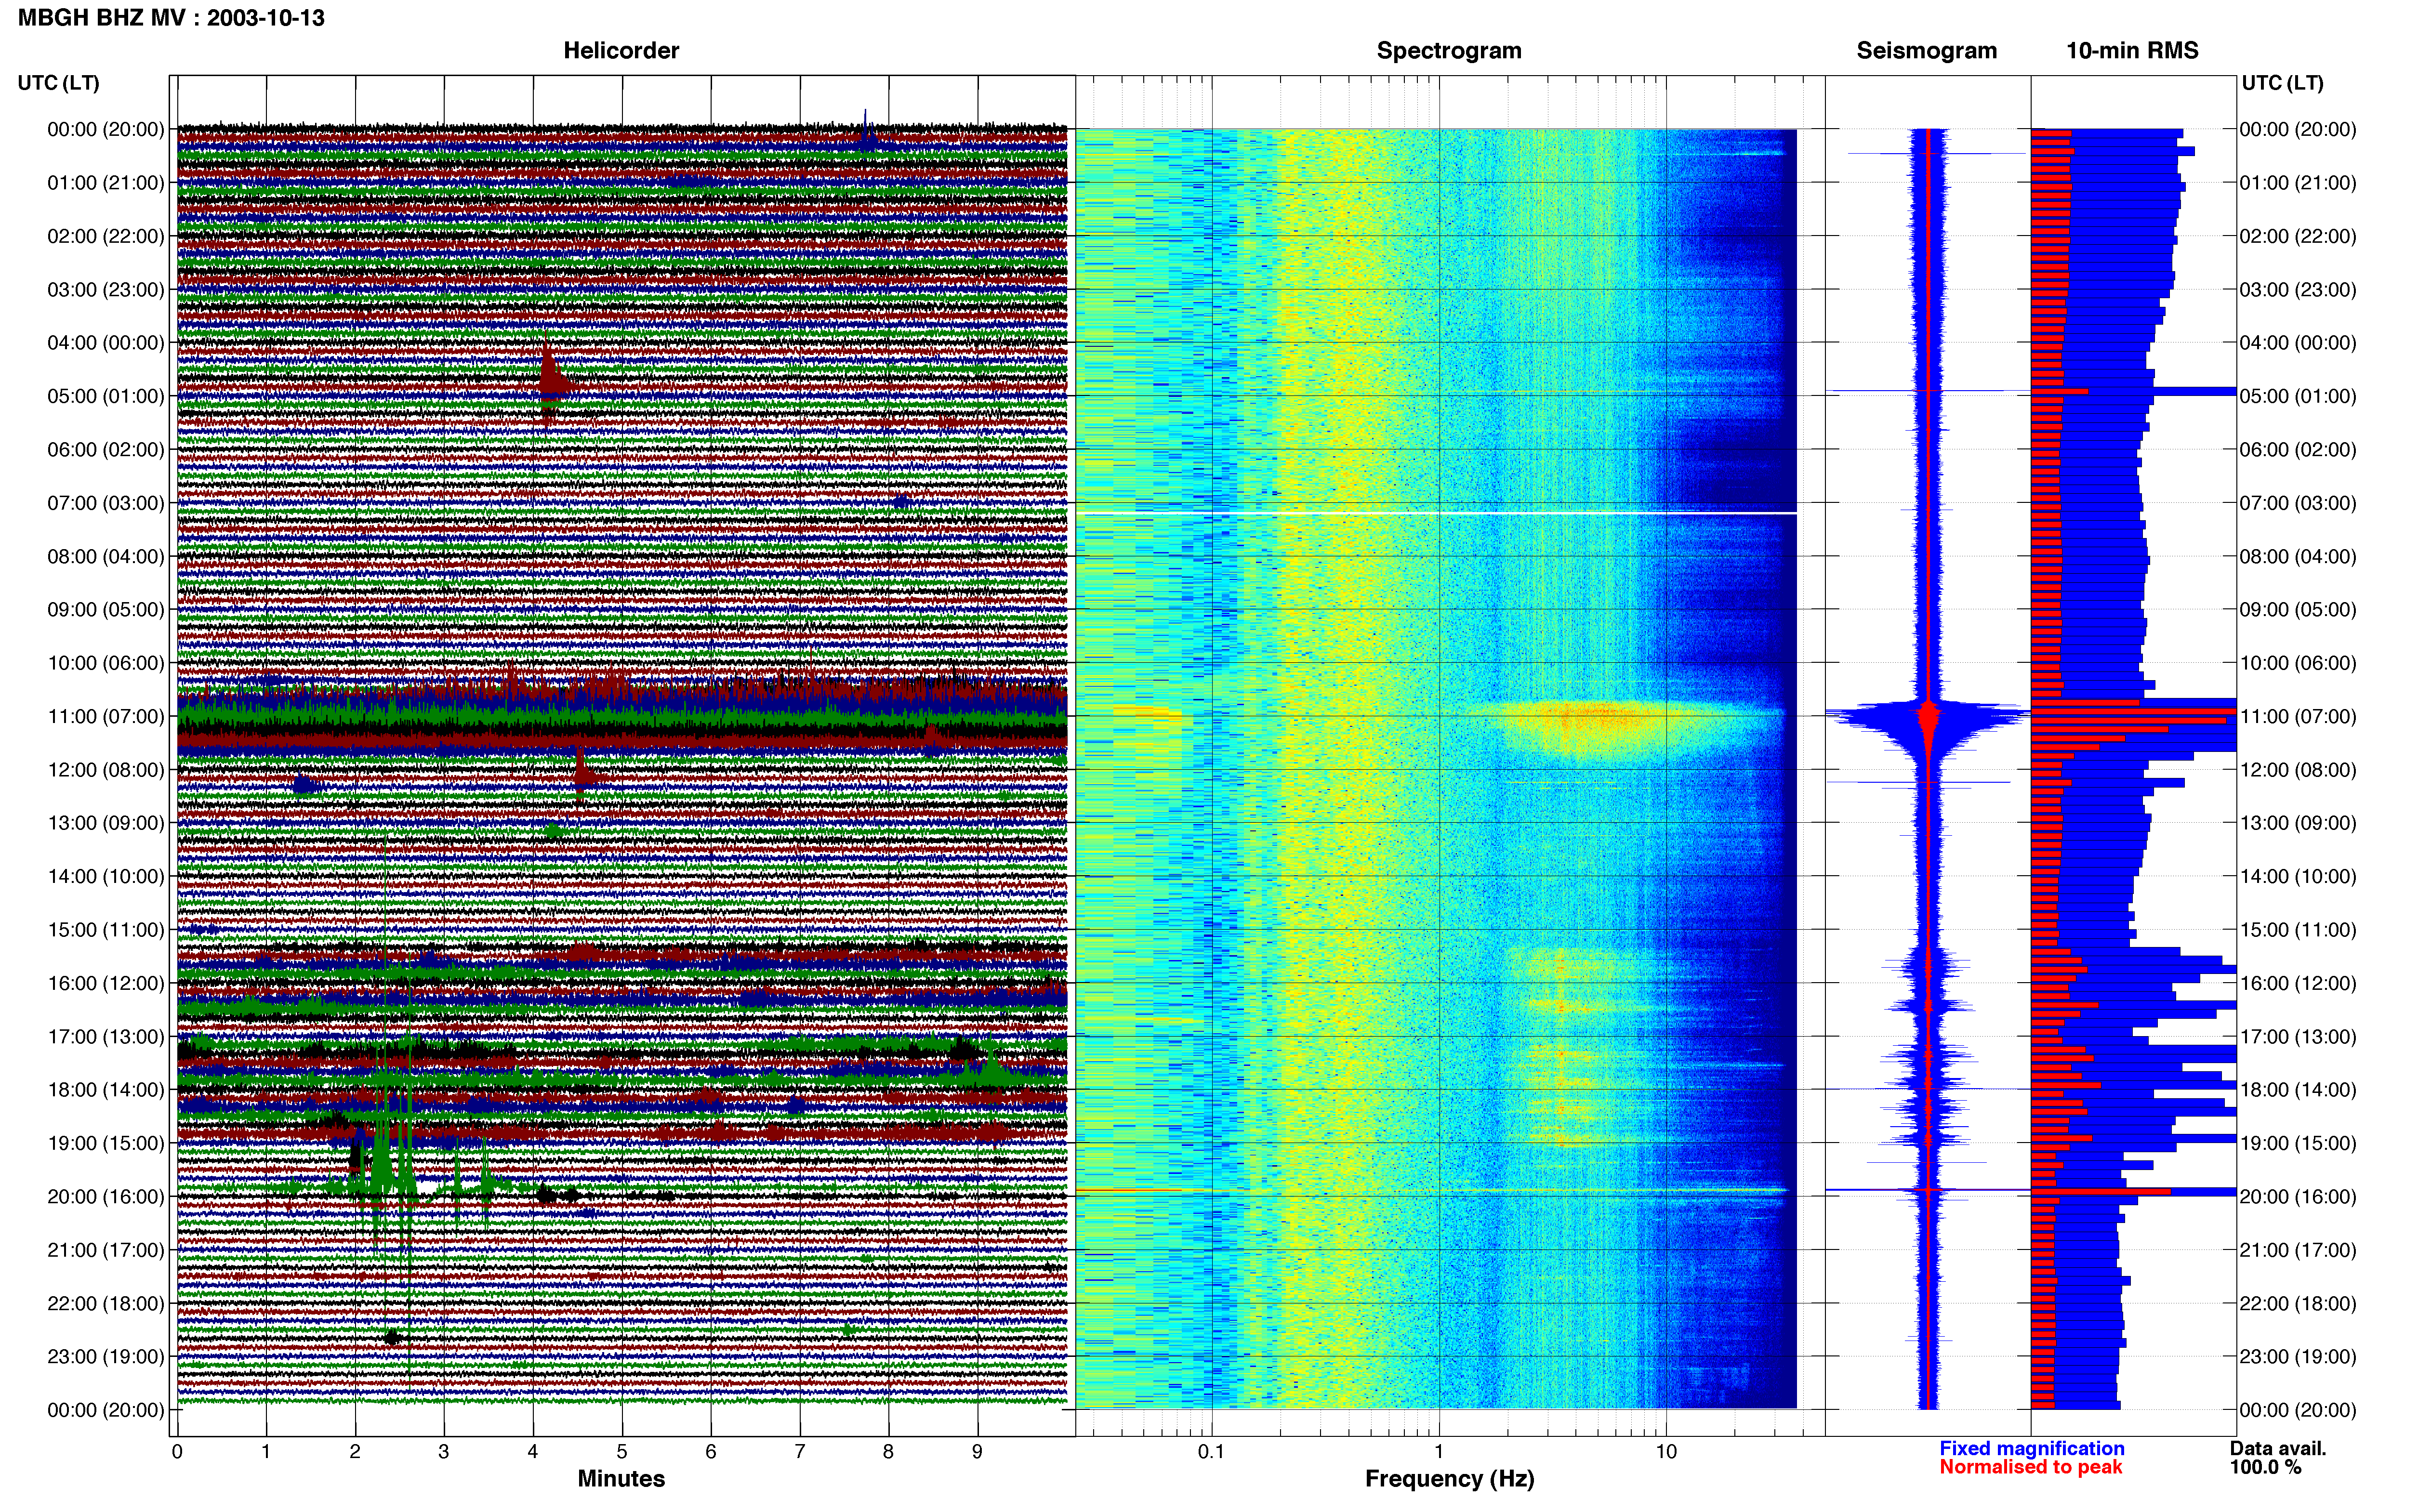
Task: Click the left time label '19:00 (15:00)'
Action: click(x=106, y=1143)
